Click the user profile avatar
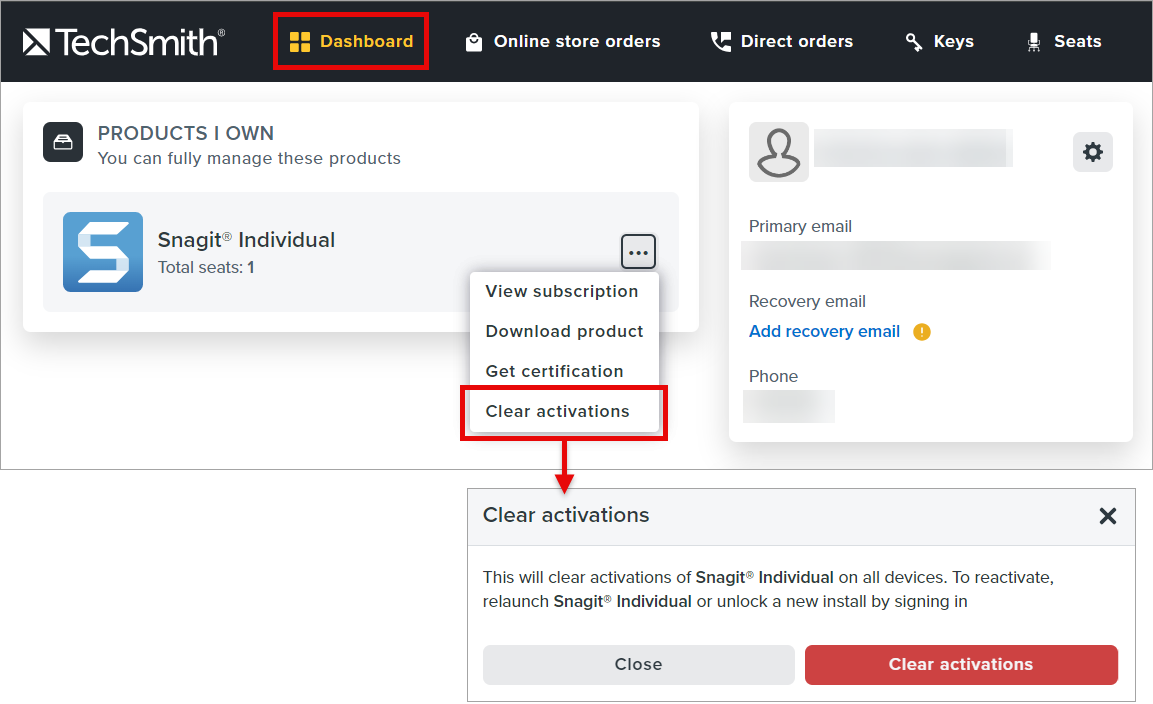1153x704 pixels. (x=779, y=152)
